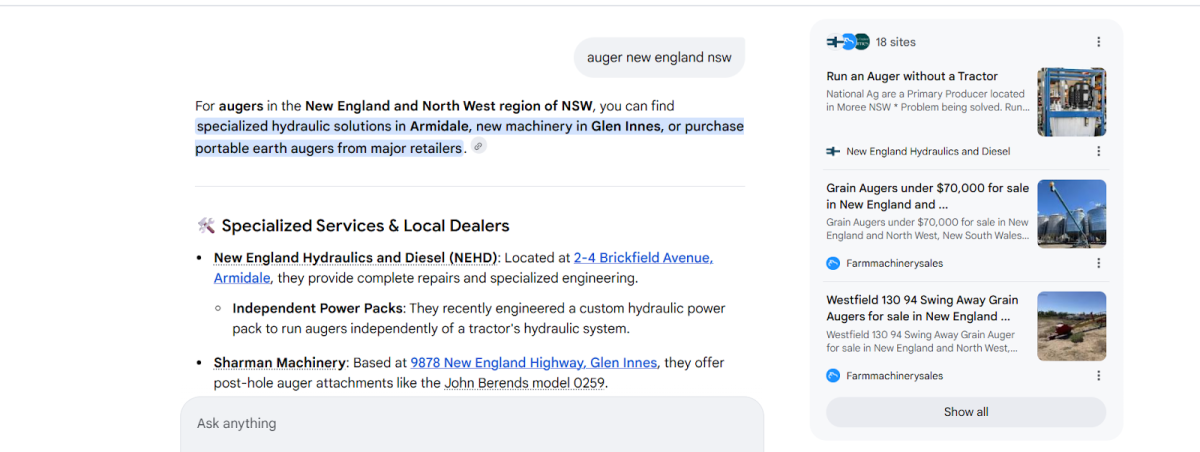The image size is (1200, 452).
Task: Open the three-dot menu beside 18 sites
Action: tap(1098, 42)
